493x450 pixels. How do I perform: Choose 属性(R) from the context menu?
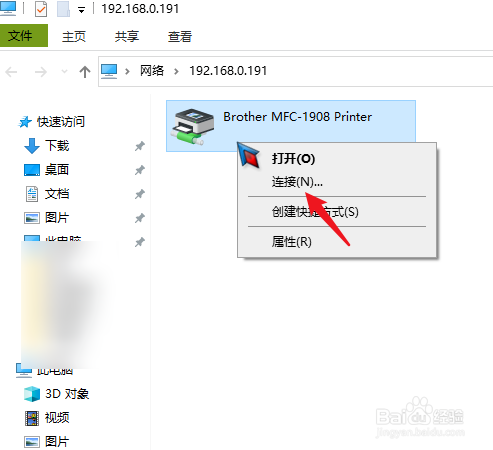coord(291,242)
